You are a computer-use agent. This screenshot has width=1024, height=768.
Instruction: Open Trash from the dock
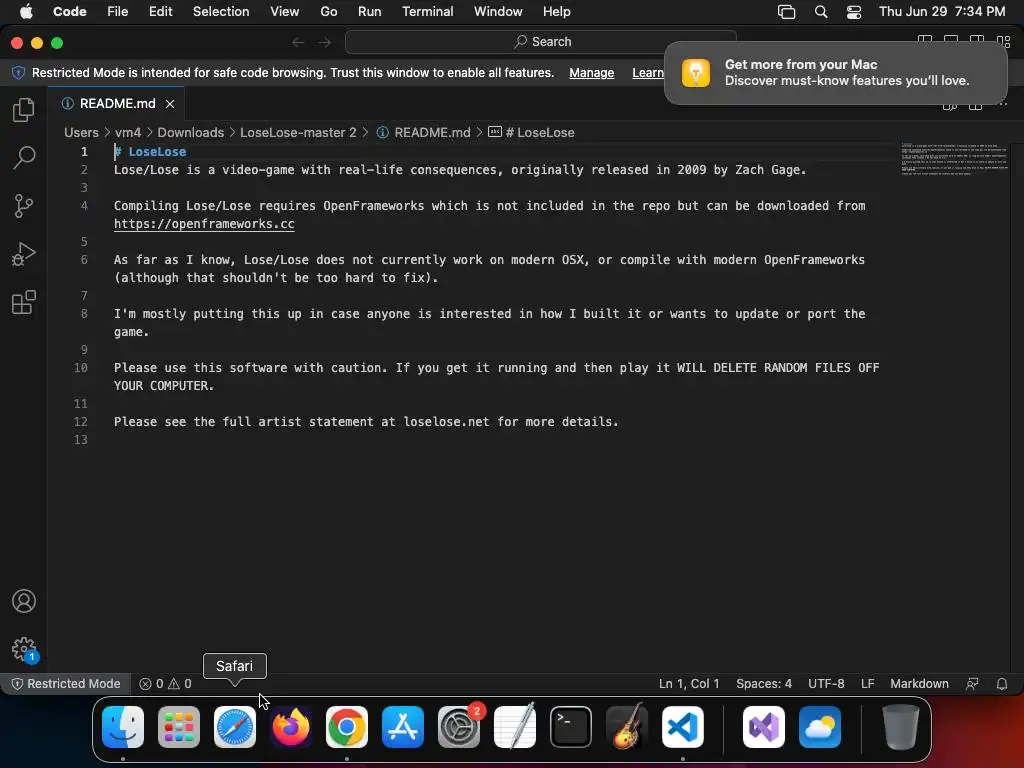[x=901, y=727]
